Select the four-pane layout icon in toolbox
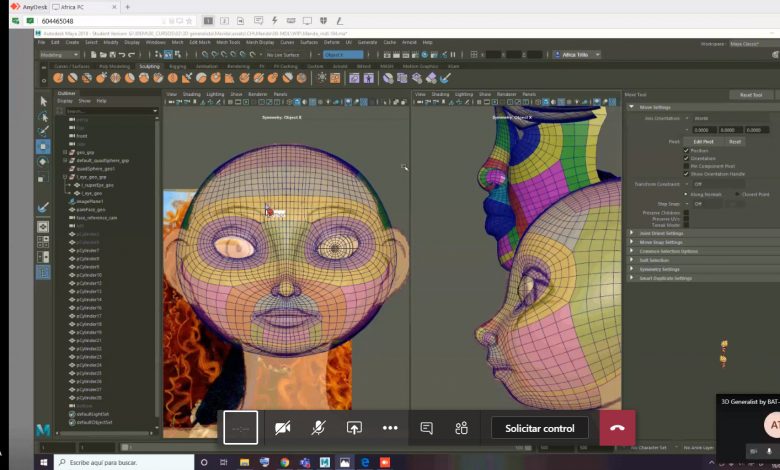This screenshot has width=780, height=470. pyautogui.click(x=43, y=242)
